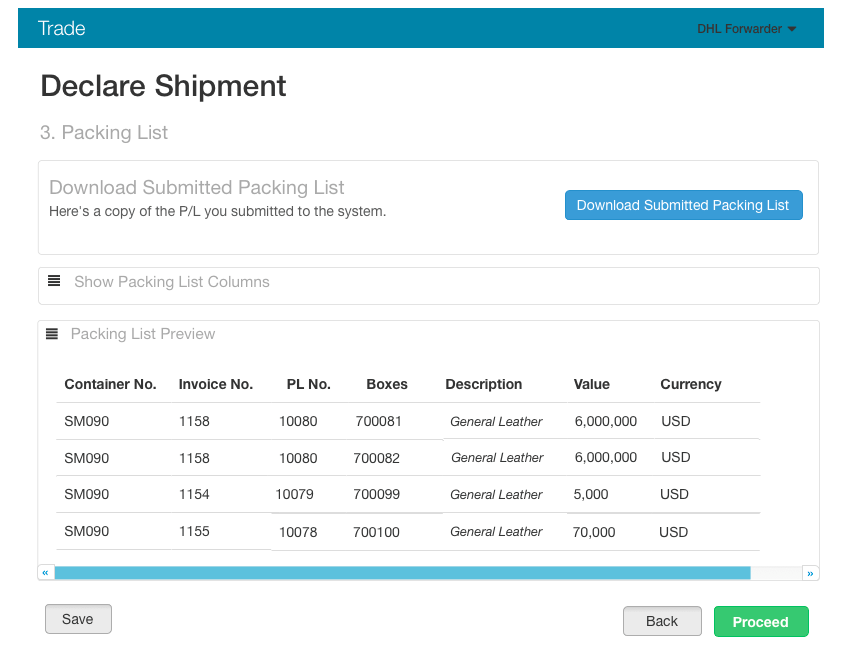Click the Packing List Preview list icon
845x646 pixels.
click(x=52, y=334)
